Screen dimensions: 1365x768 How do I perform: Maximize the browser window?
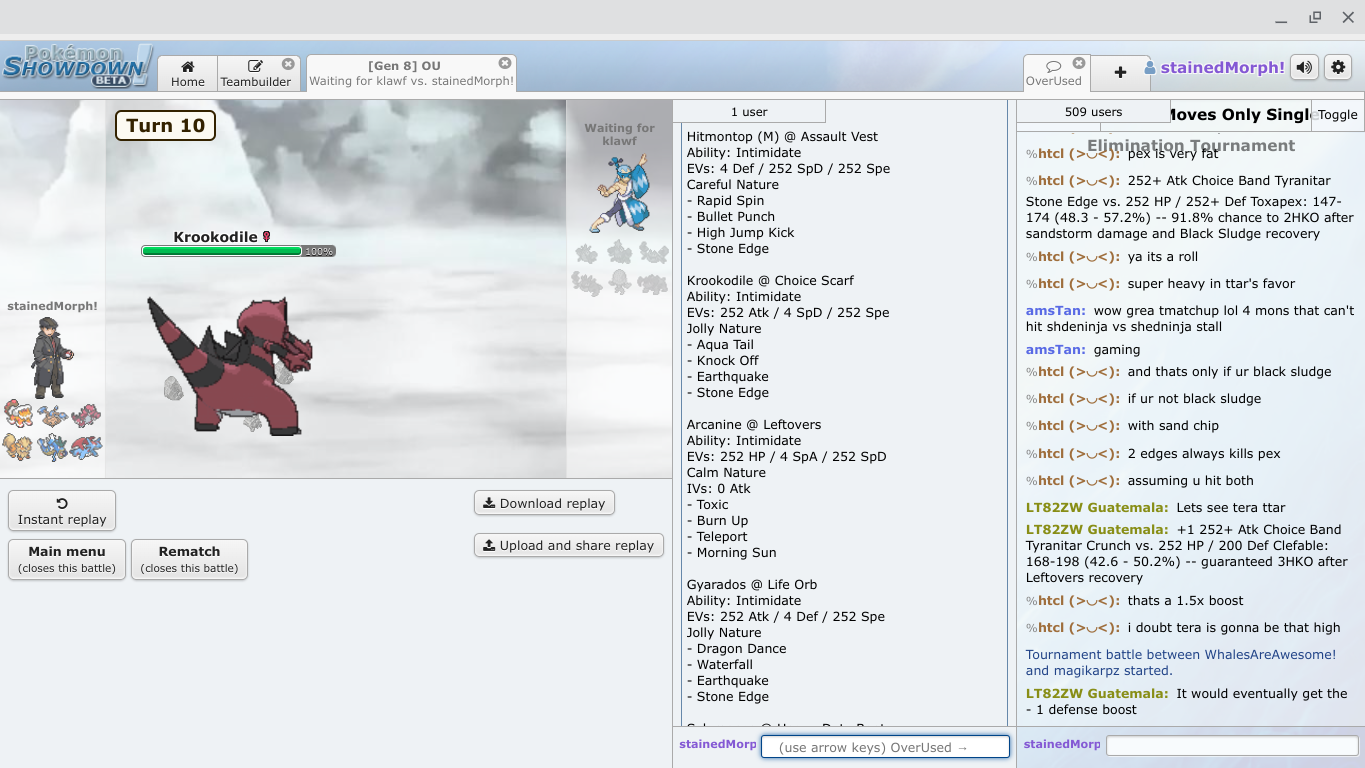point(1315,18)
